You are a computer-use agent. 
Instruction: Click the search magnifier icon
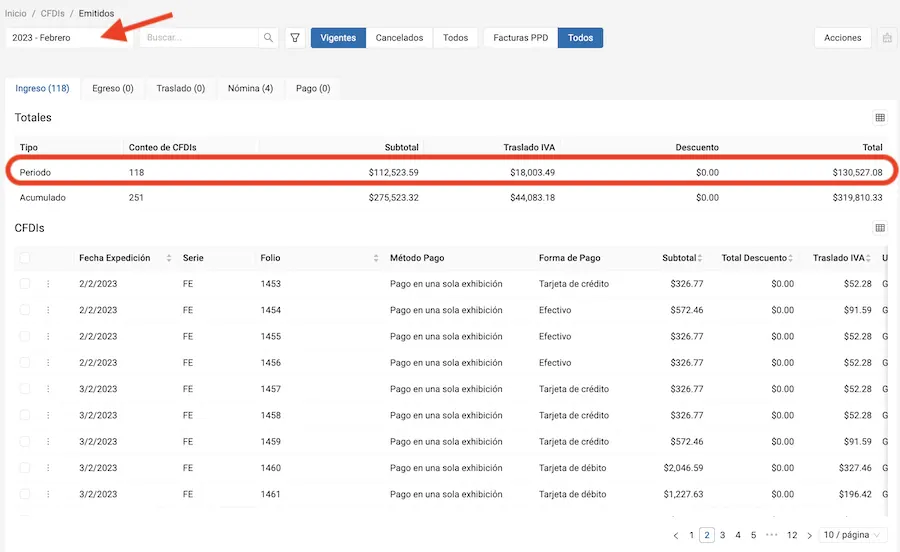[x=268, y=38]
